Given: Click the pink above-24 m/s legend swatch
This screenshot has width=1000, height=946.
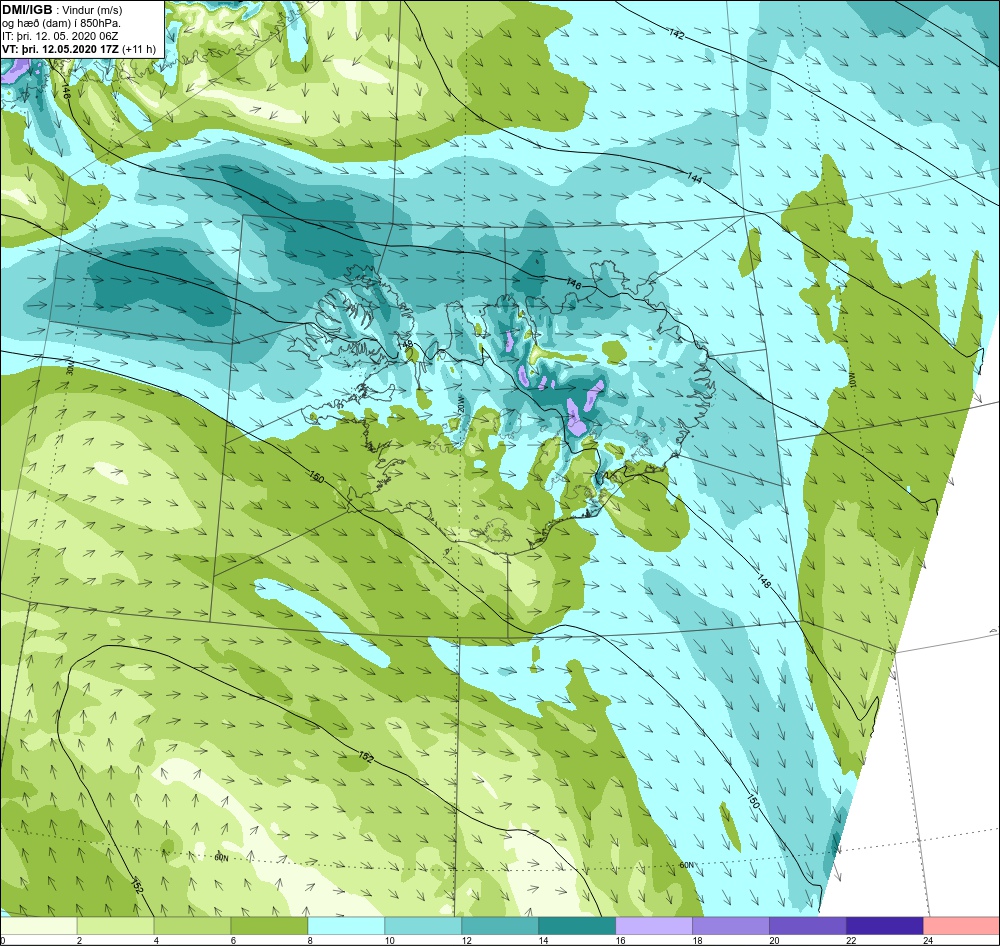Looking at the screenshot, I should pyautogui.click(x=961, y=926).
